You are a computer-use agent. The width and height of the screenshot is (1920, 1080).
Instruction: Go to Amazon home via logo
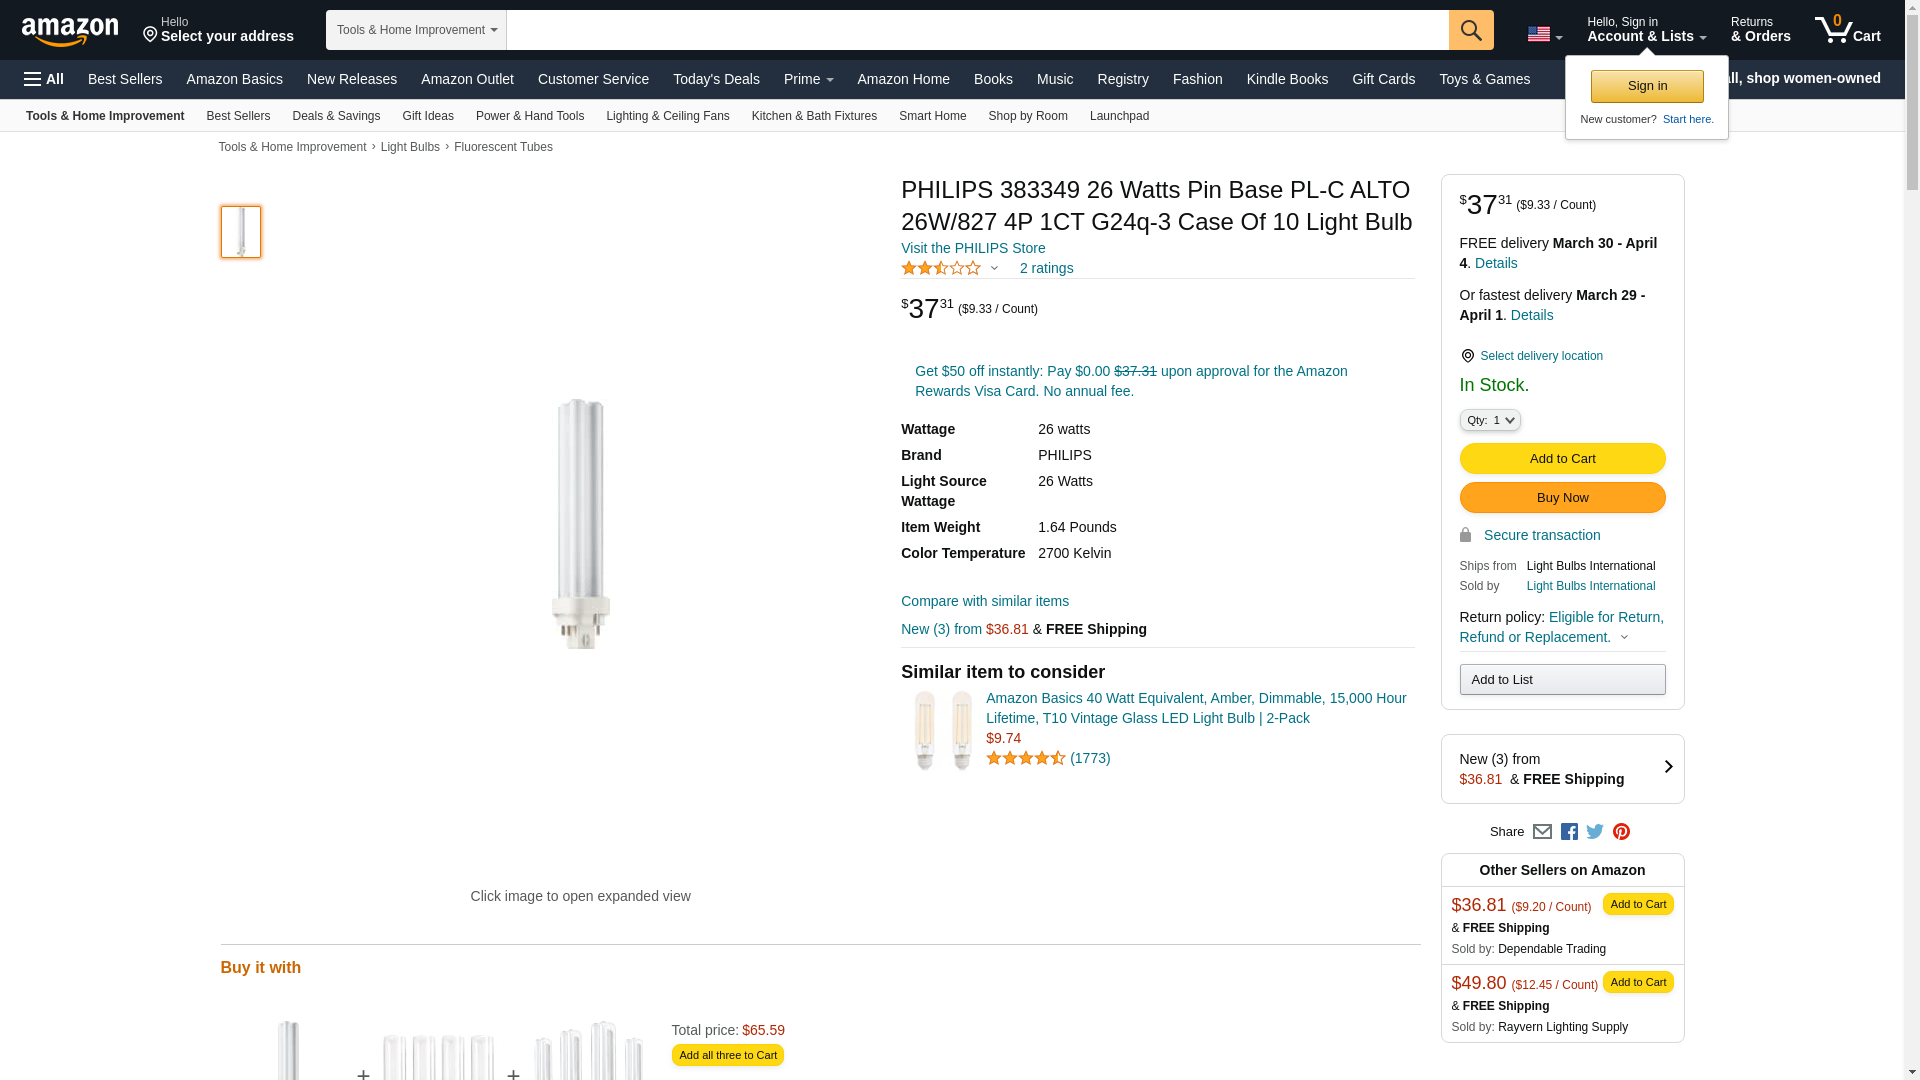coord(70,31)
